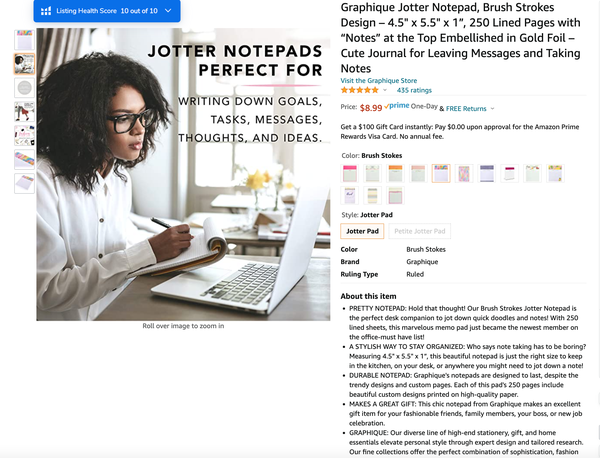
Task: Select the highlighted Brush Strokes color swatch
Action: click(441, 173)
